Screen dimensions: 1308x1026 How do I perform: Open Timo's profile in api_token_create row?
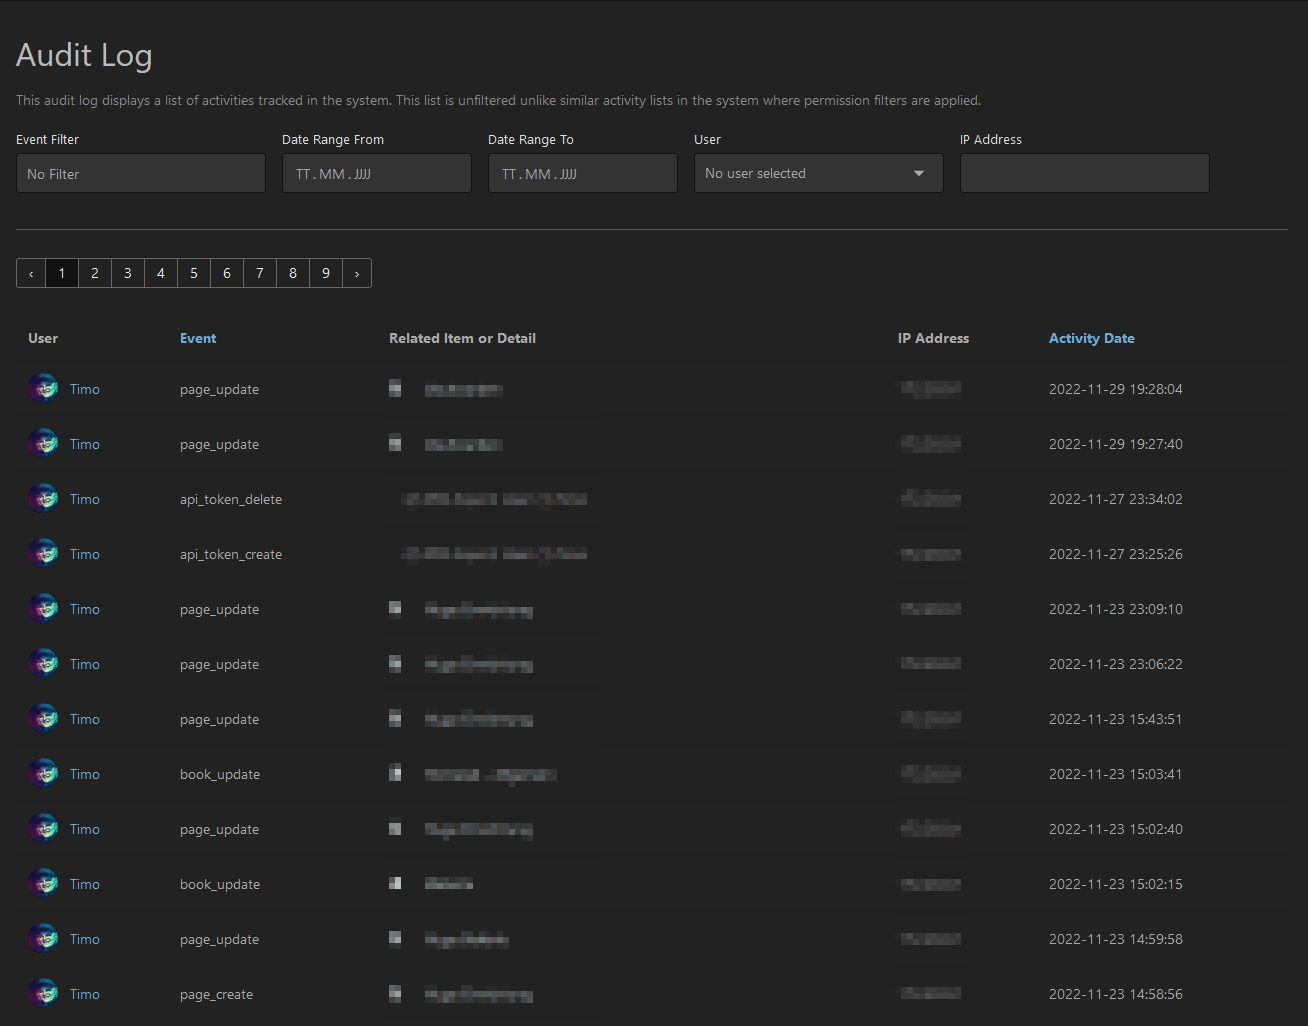[x=85, y=554]
